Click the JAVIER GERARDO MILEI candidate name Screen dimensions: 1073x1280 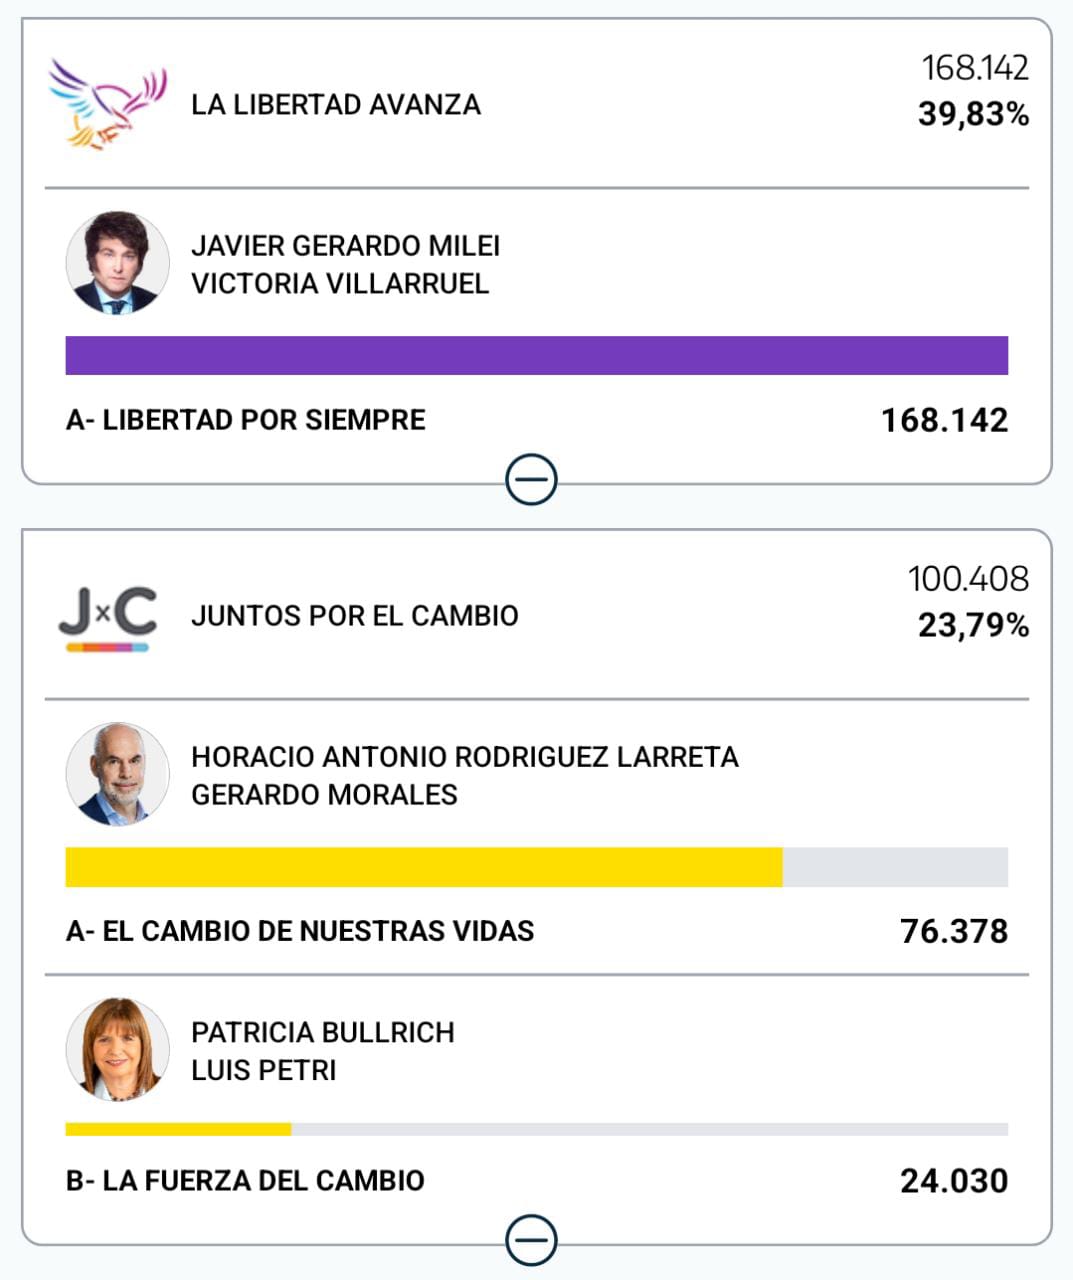(x=345, y=246)
